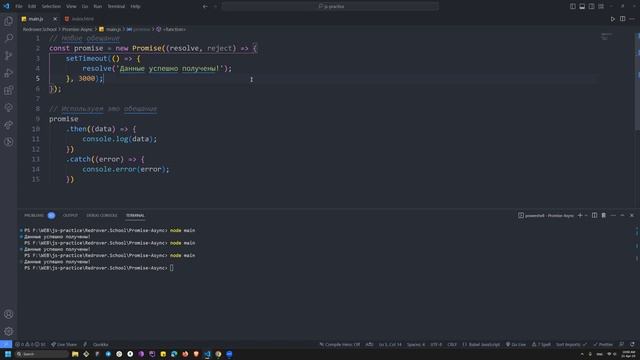Screen dimensions: 640x360
Task: Open Customize Layout button
Action: click(x=601, y=7)
